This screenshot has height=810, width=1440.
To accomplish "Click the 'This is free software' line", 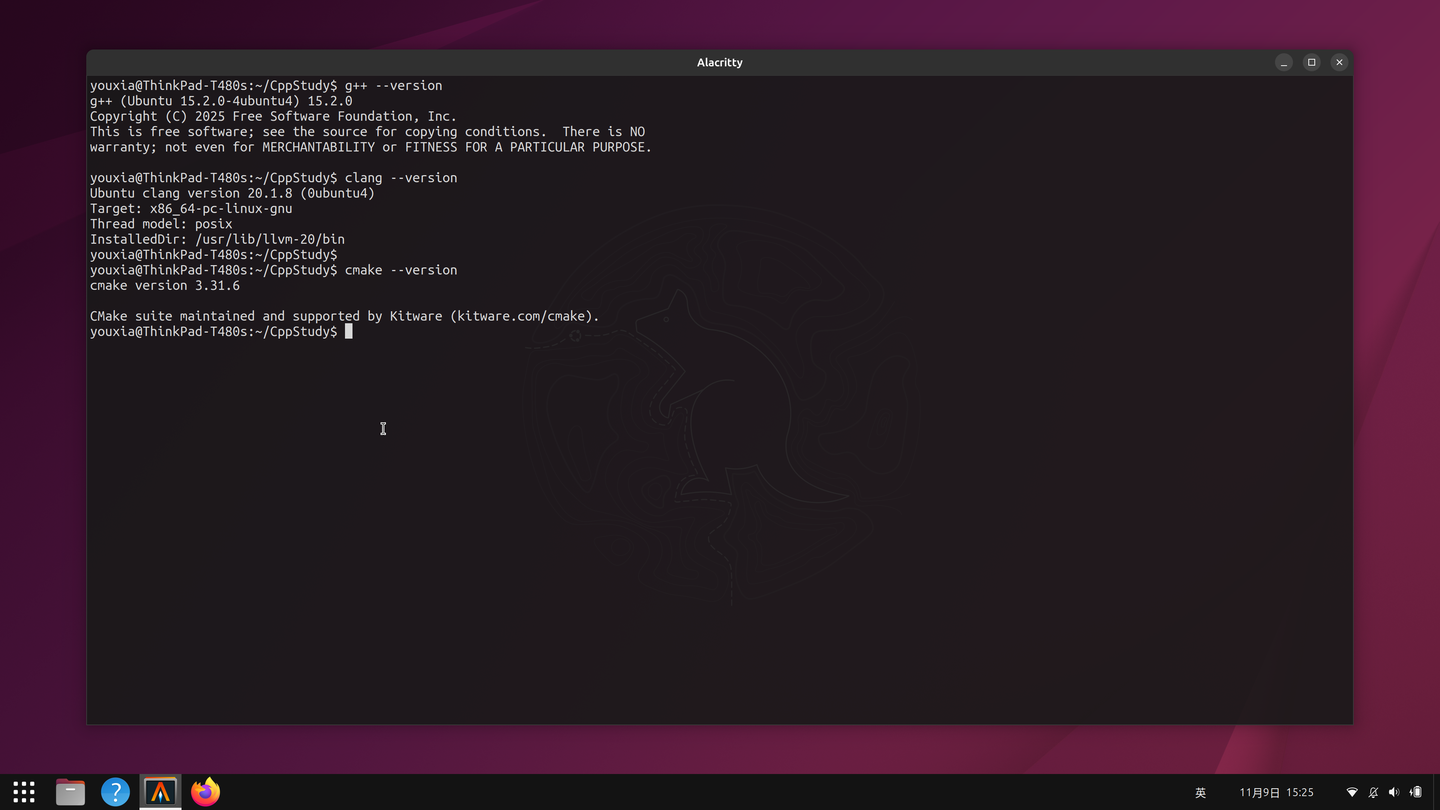I will click(367, 132).
